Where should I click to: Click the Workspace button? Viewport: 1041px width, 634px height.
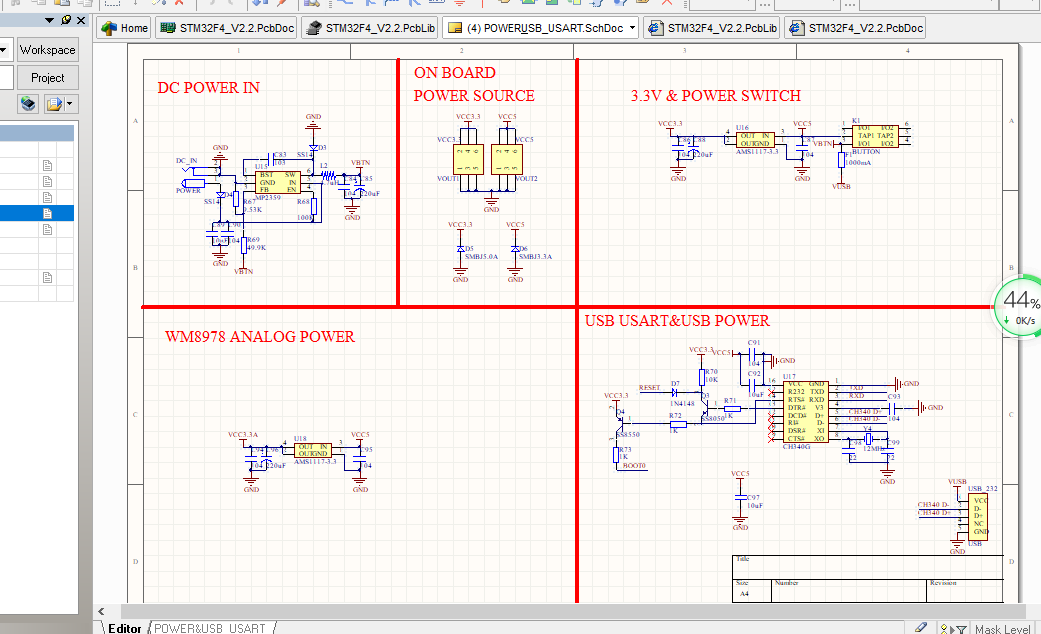[x=47, y=50]
